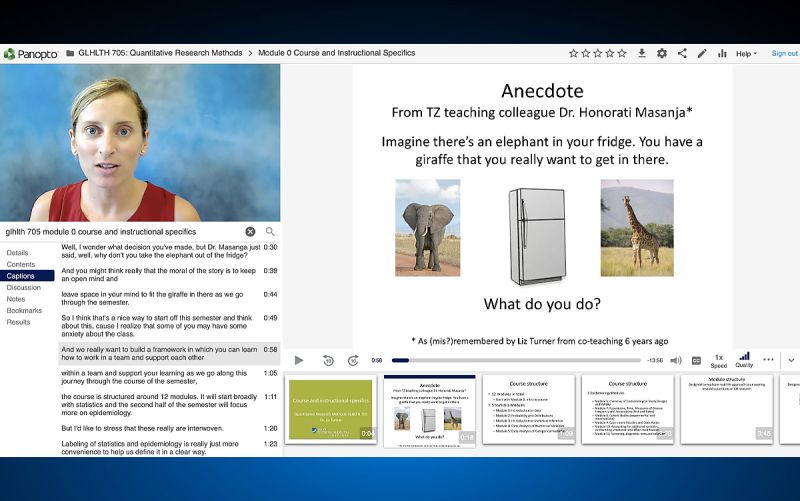Click the presenter video panel
800x501 pixels.
click(140, 143)
